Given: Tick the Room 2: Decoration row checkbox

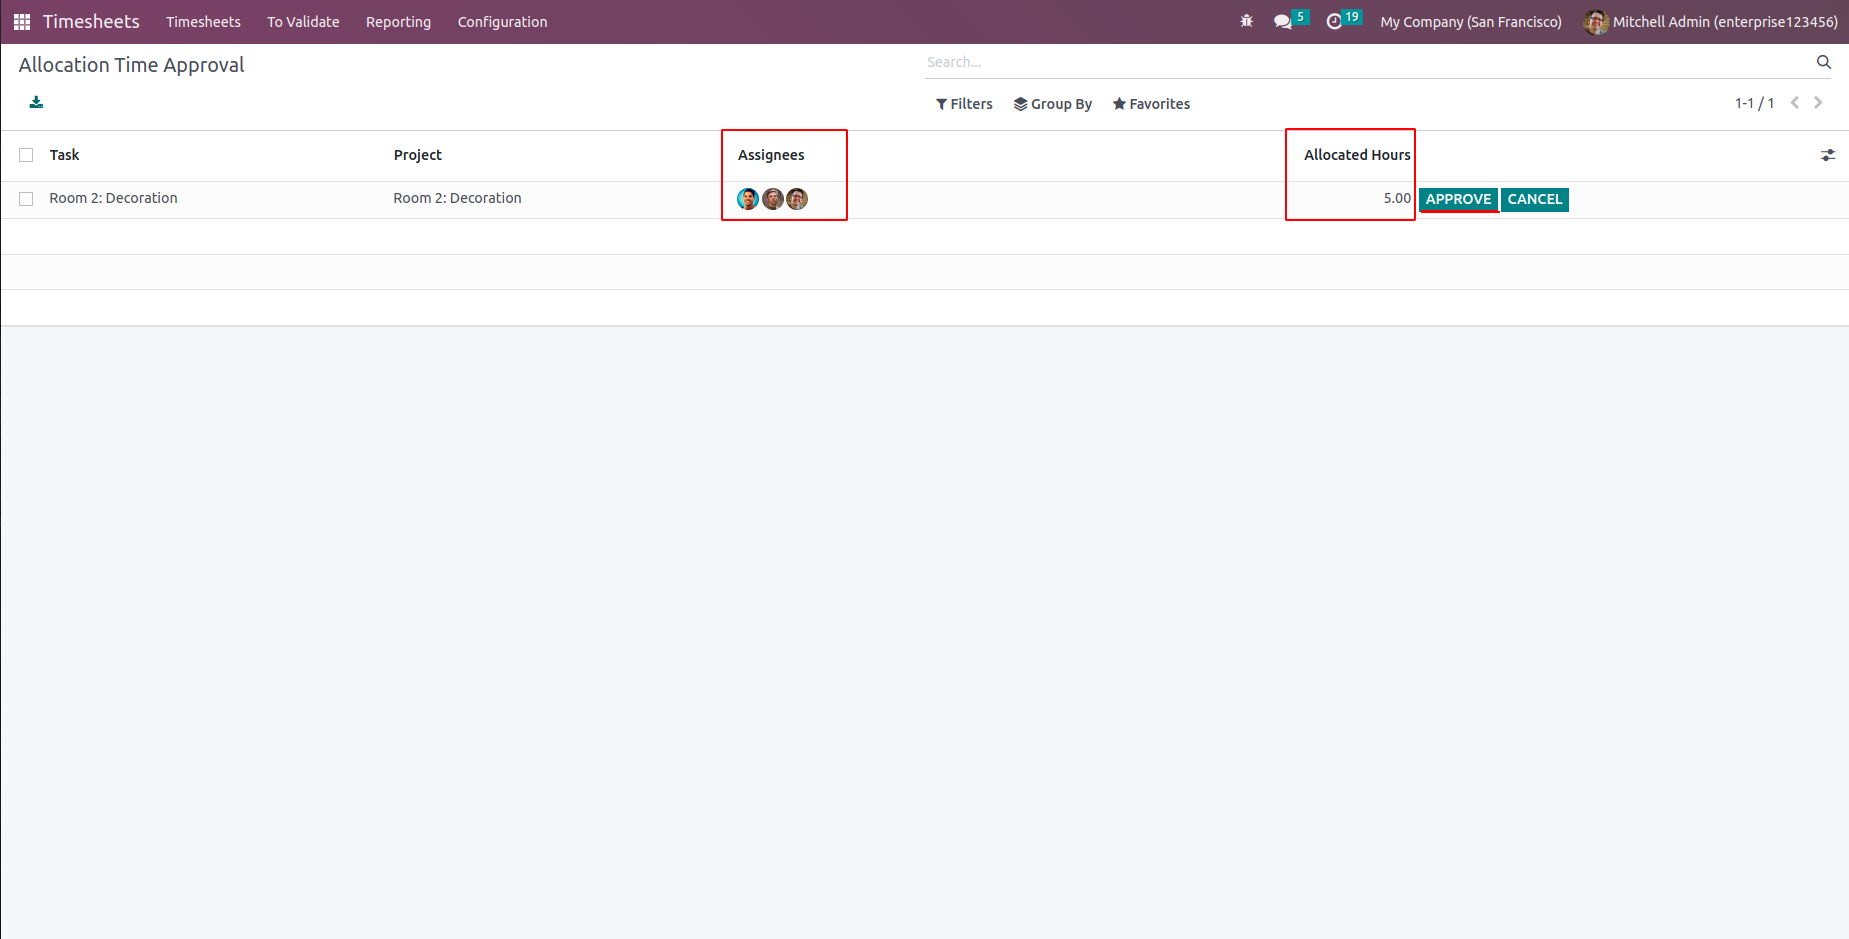Looking at the screenshot, I should 26,199.
